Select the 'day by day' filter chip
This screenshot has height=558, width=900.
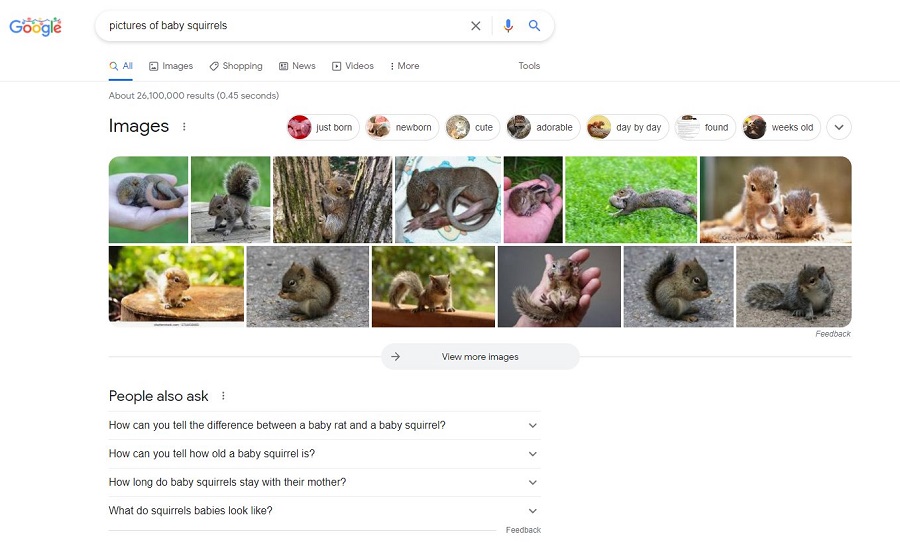pyautogui.click(x=627, y=127)
